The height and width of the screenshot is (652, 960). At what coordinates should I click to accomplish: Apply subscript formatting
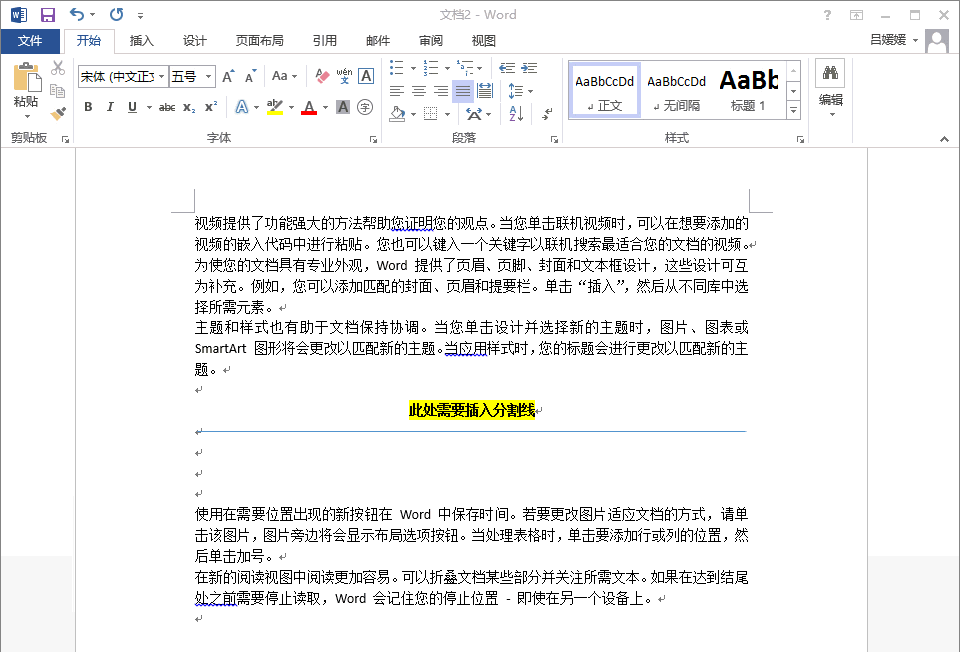[188, 108]
